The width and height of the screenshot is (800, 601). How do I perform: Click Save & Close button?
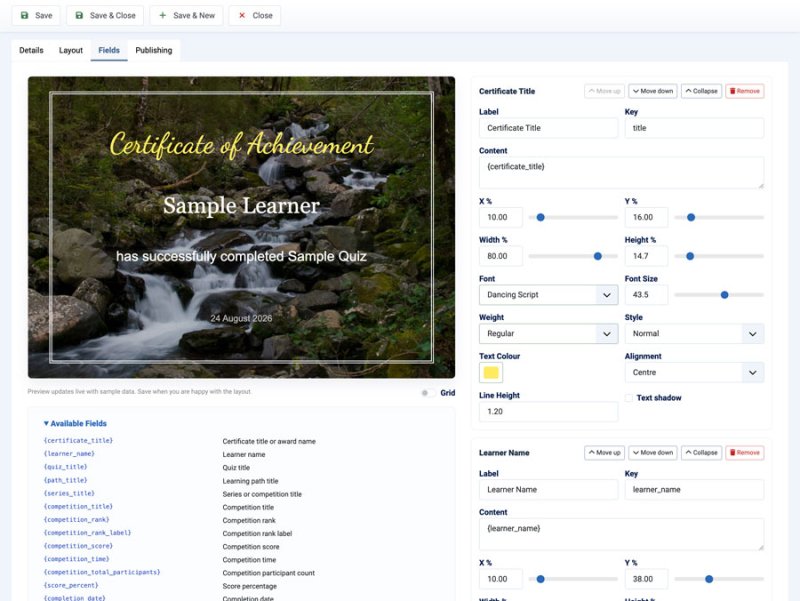click(105, 15)
